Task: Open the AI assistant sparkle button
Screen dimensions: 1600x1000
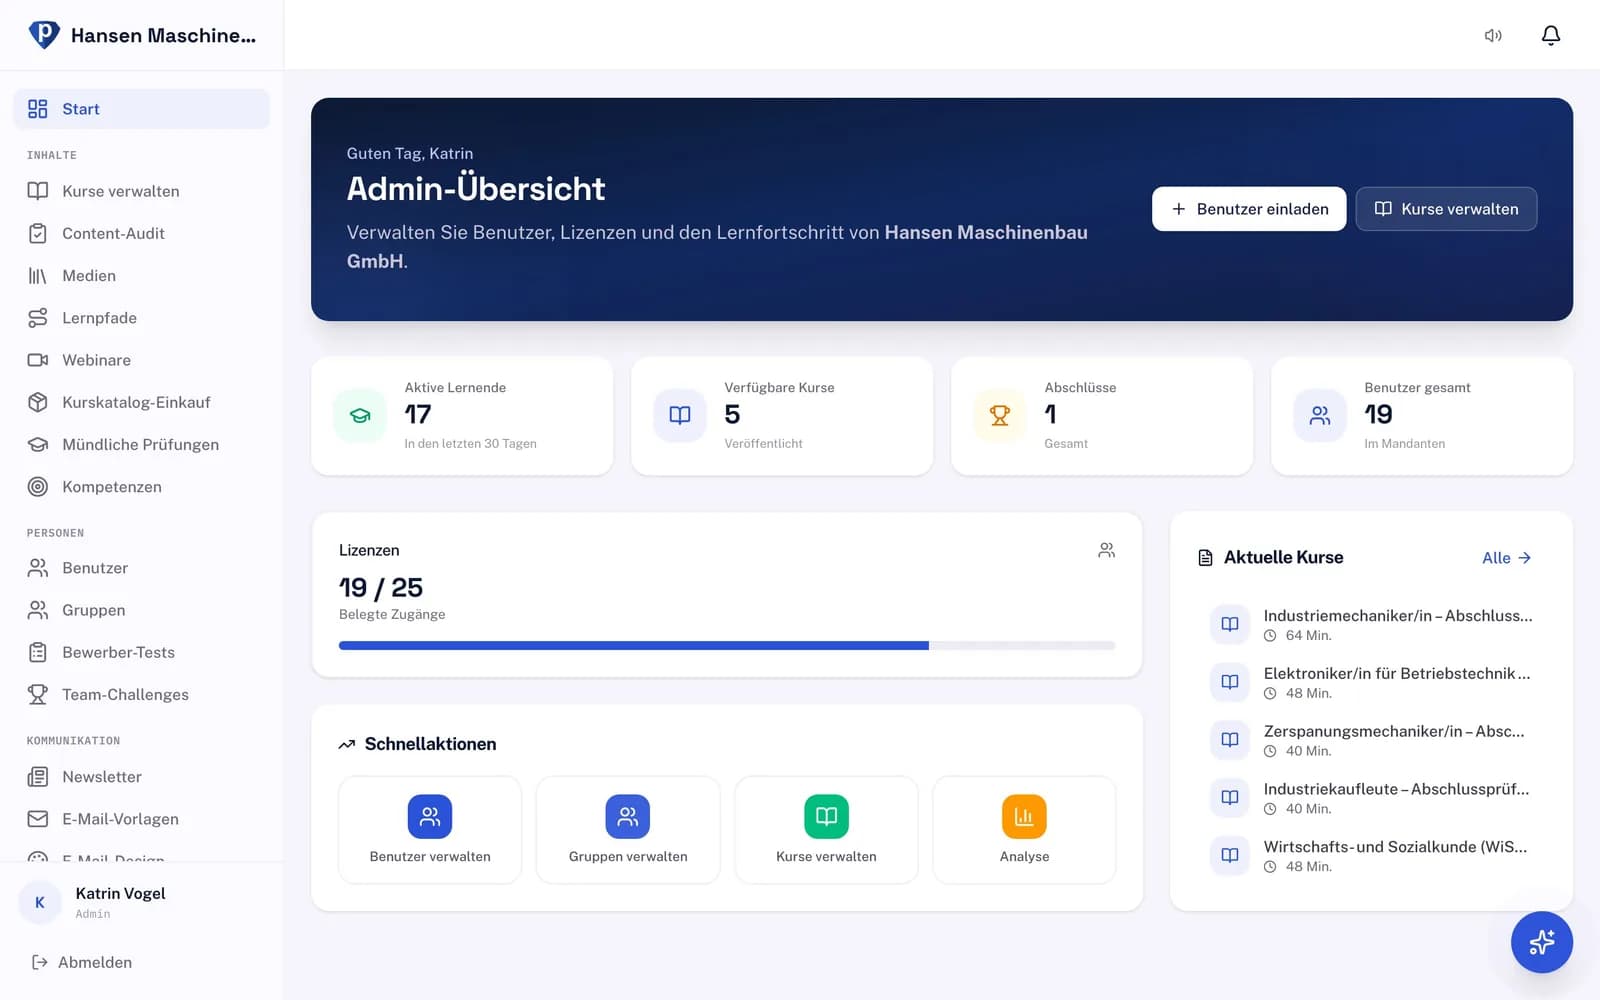Action: [x=1542, y=942]
